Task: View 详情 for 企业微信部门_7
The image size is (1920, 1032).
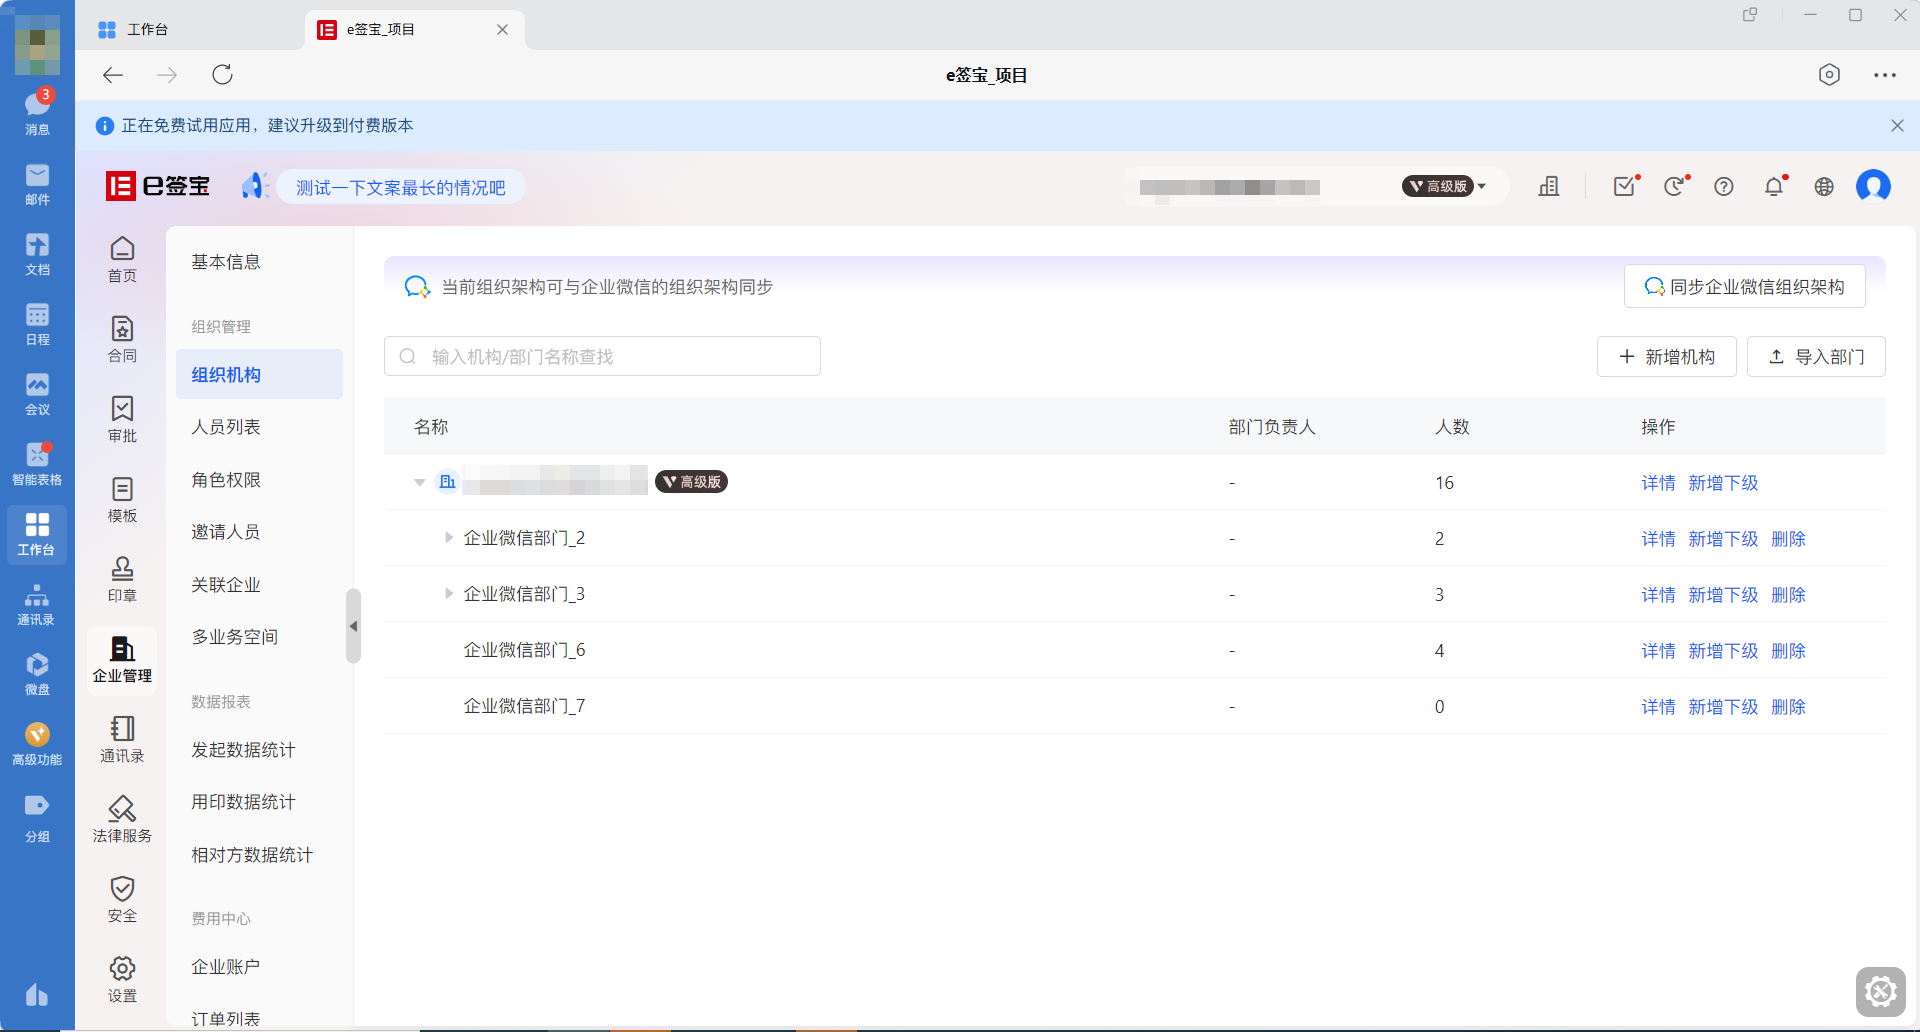Action: [x=1658, y=707]
